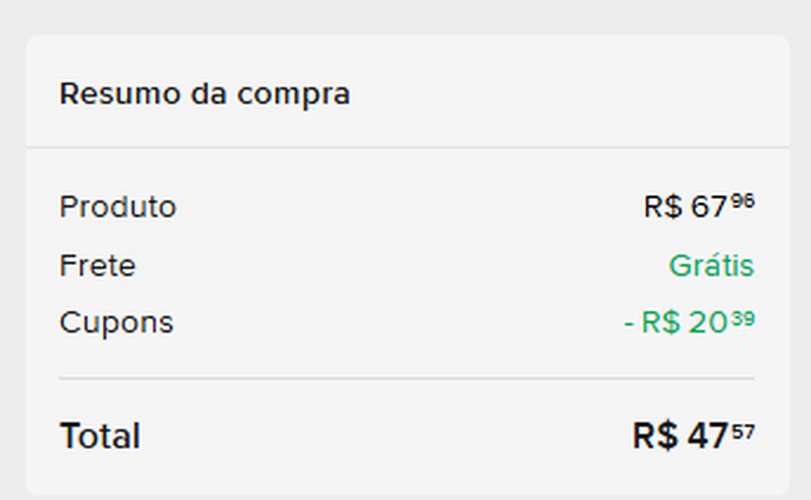Click the superscript 96 cents of product price
Screen dimensions: 811x500
742,201
